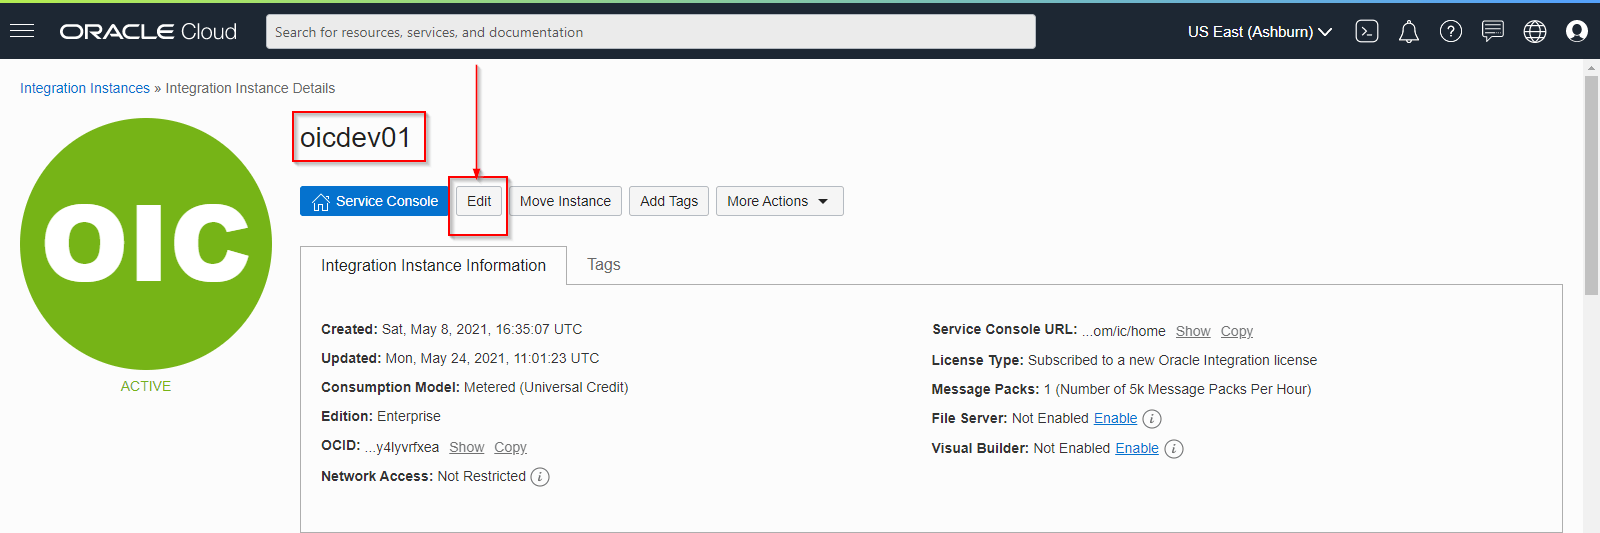
Task: Focus the resources and services search box
Action: pos(651,32)
